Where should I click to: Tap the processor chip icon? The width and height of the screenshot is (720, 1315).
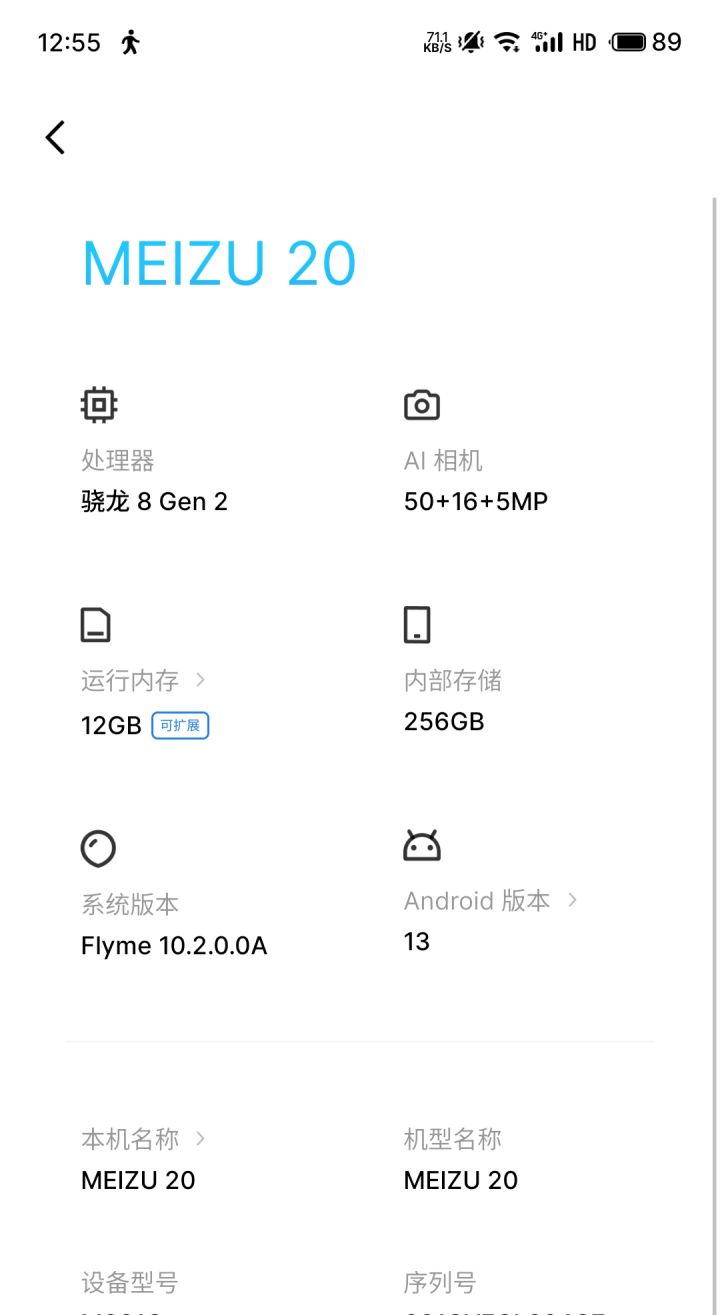(x=99, y=405)
